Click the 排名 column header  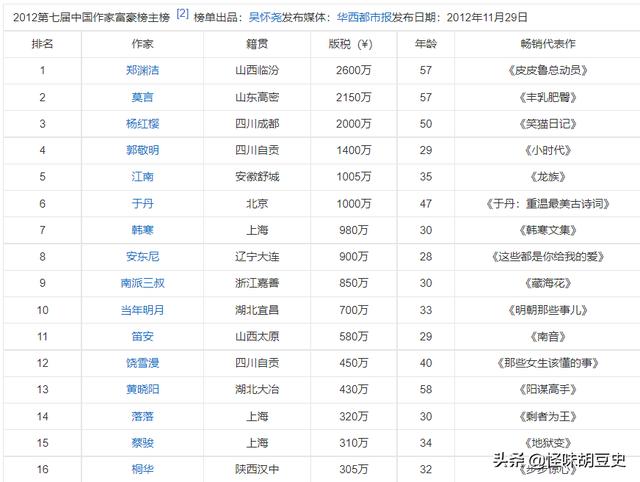(42, 44)
